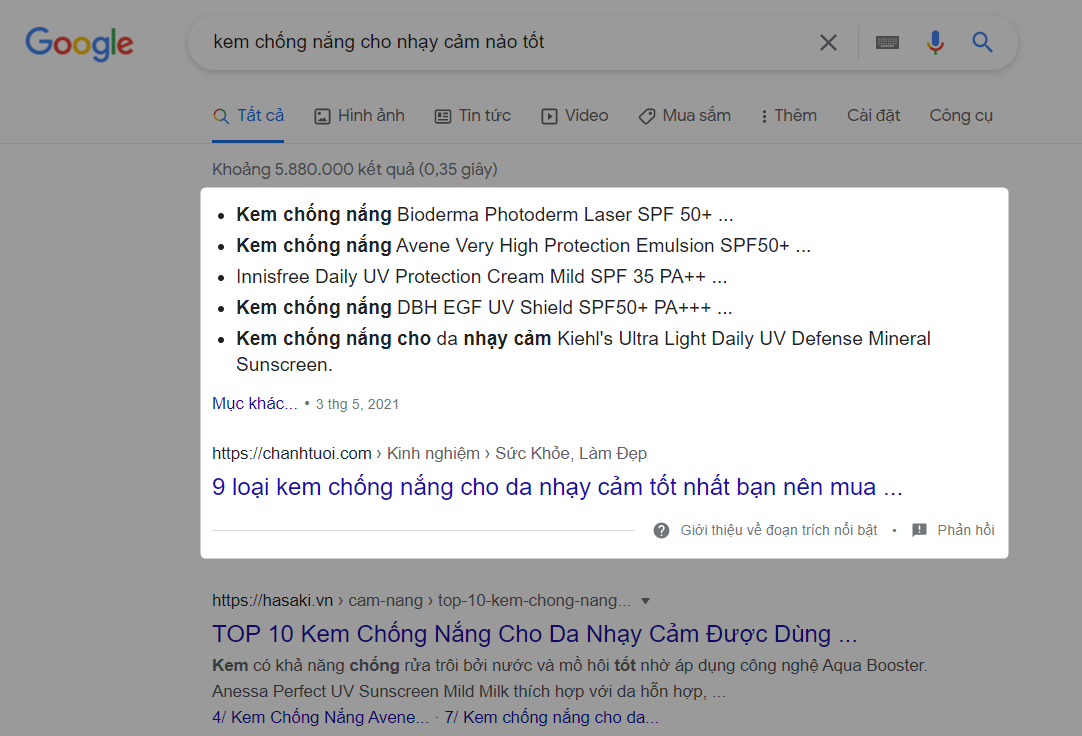Click the magnifier icon in Tất cả tab
Viewport: 1082px width, 736px height.
tap(221, 117)
